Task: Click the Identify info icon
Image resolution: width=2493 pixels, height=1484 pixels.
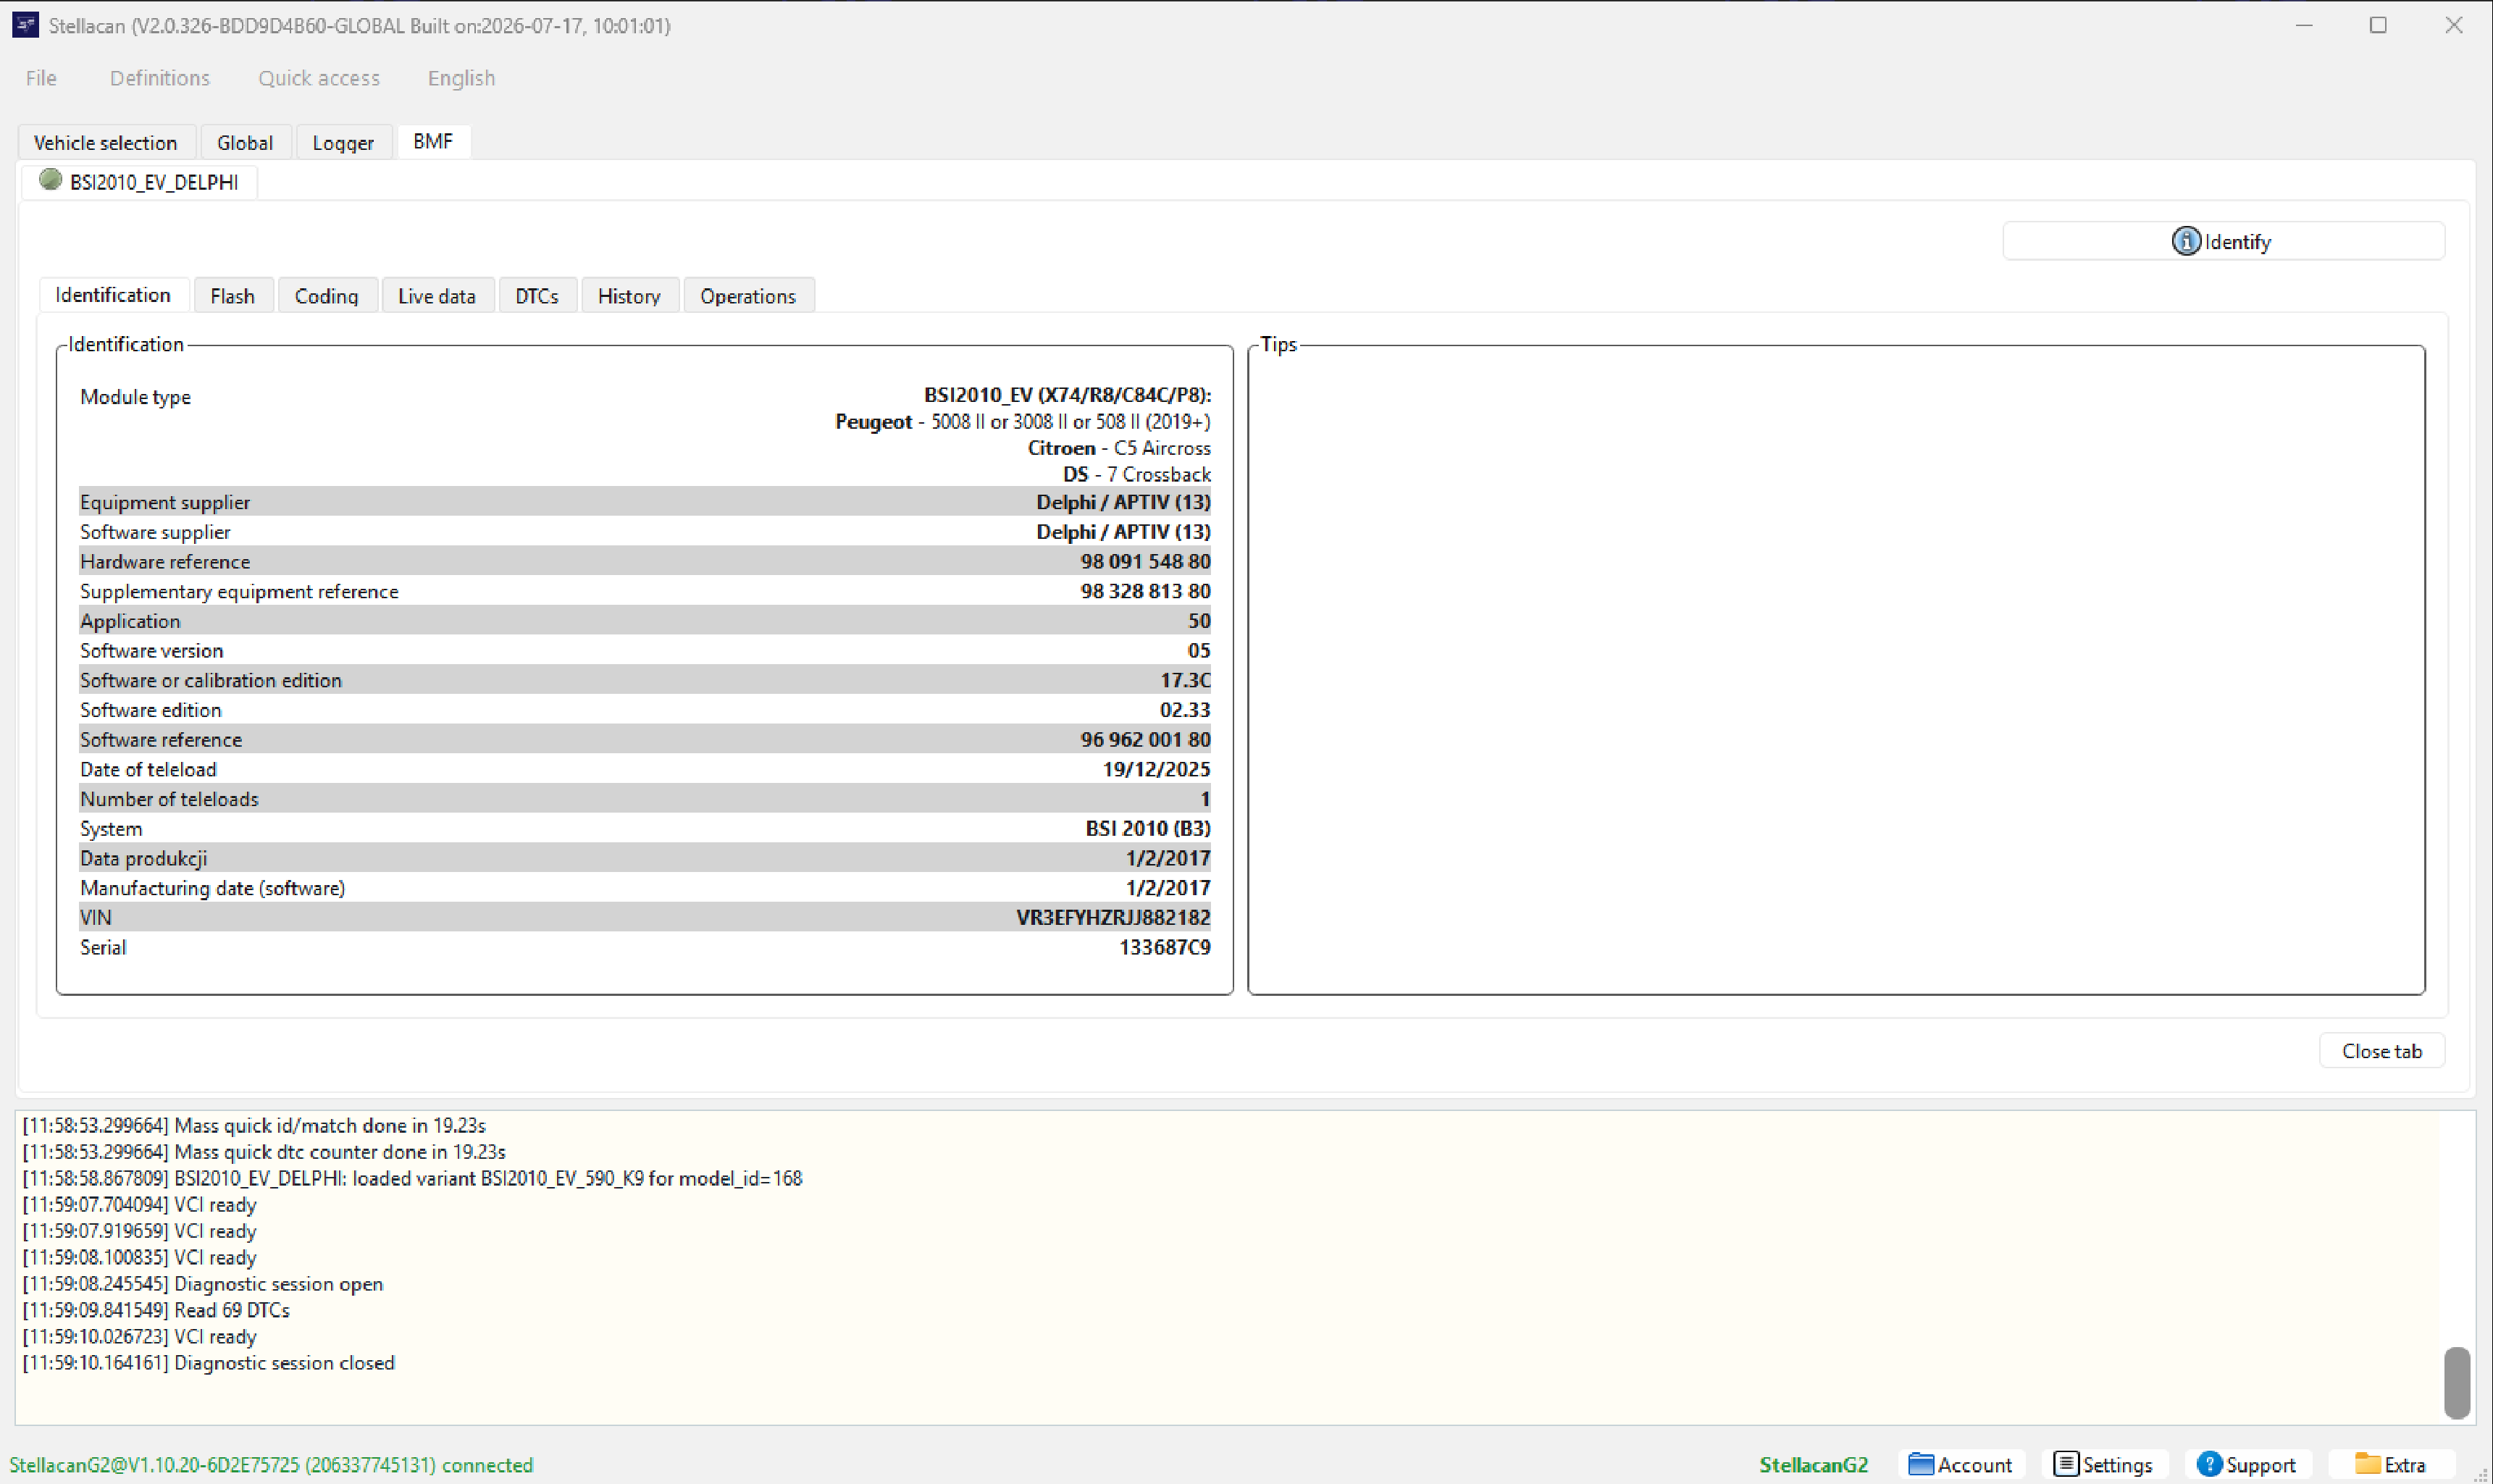Action: (2186, 241)
